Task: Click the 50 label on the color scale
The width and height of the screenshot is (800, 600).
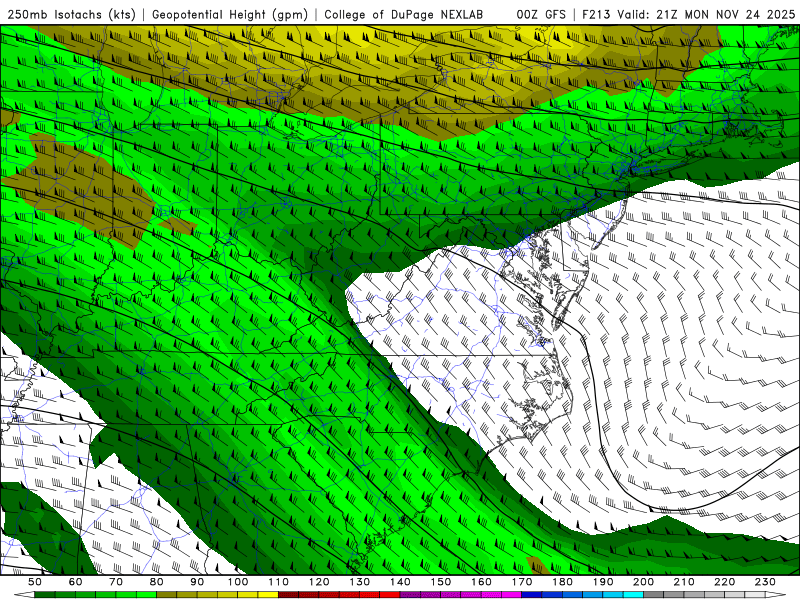Action: tap(35, 582)
